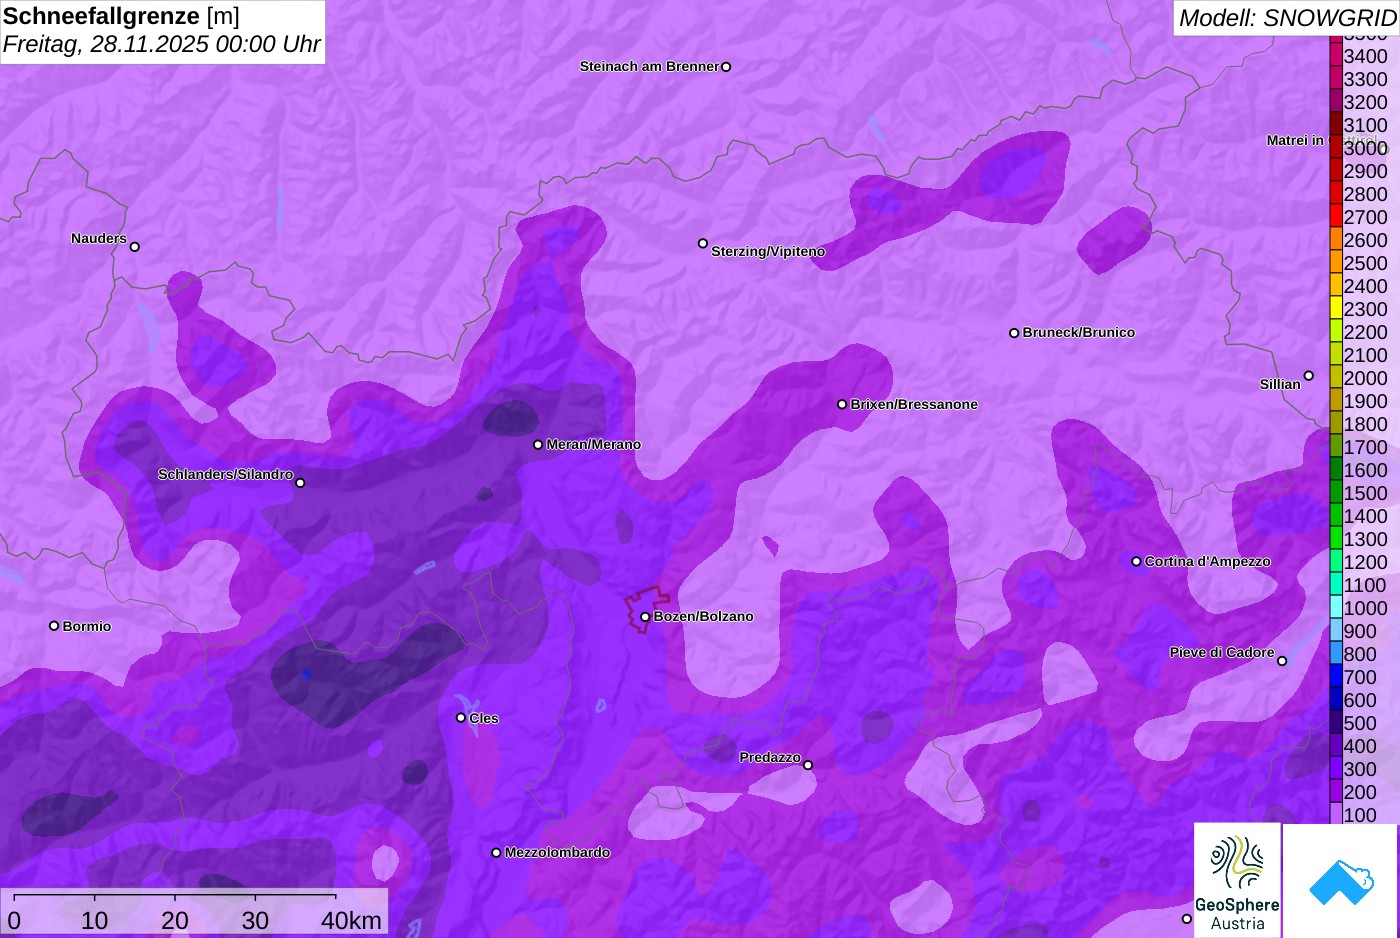Select the Nauders city marker

135,247
